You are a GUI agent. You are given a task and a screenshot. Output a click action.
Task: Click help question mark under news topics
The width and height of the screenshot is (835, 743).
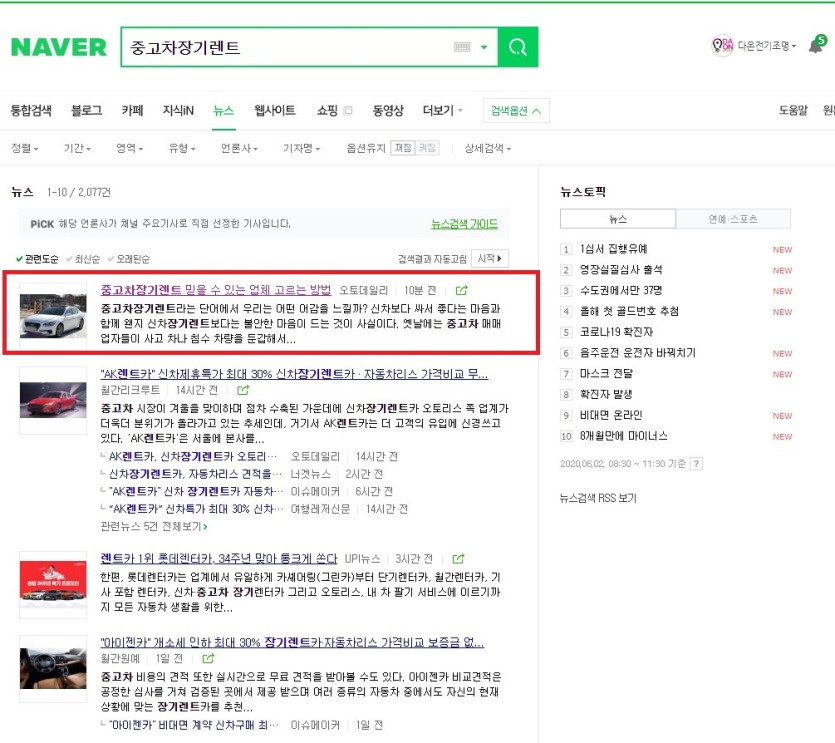point(696,464)
